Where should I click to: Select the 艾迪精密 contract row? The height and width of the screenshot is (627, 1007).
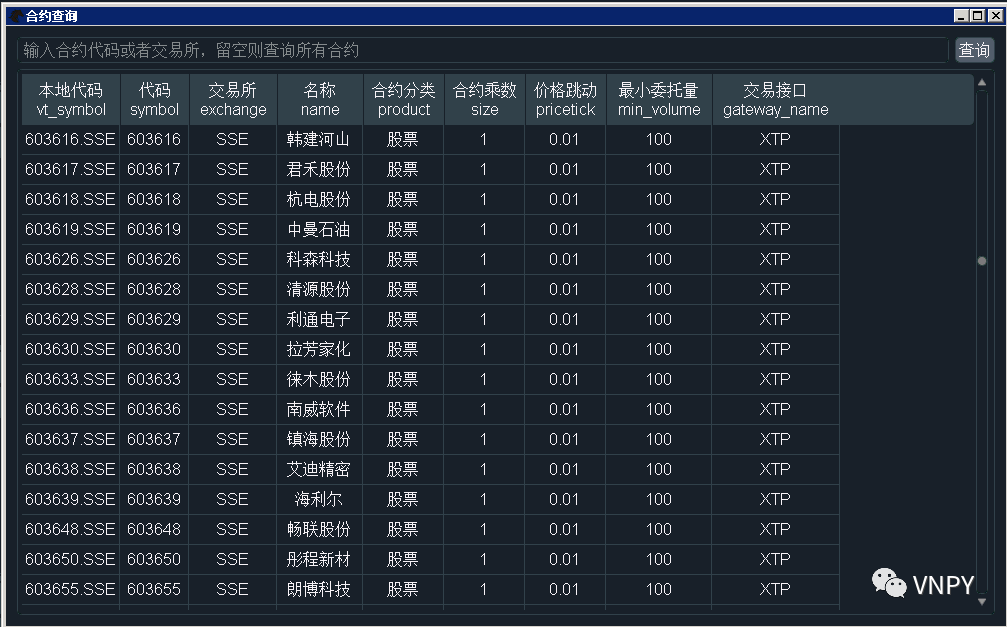coord(320,469)
